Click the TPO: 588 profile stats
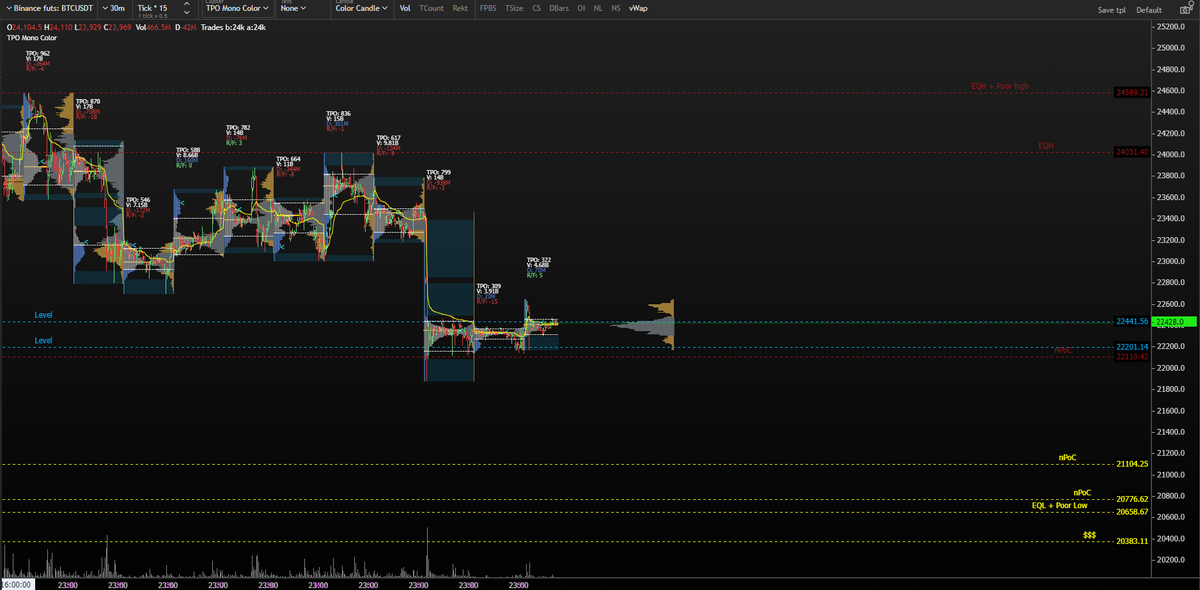Viewport: 1200px width, 590px height. point(188,157)
